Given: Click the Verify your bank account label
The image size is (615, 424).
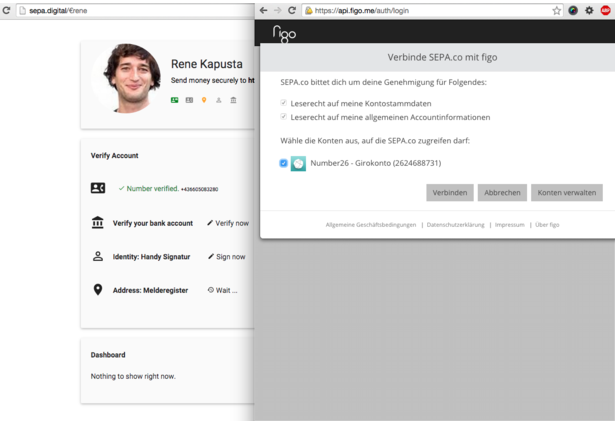Looking at the screenshot, I should click(153, 223).
